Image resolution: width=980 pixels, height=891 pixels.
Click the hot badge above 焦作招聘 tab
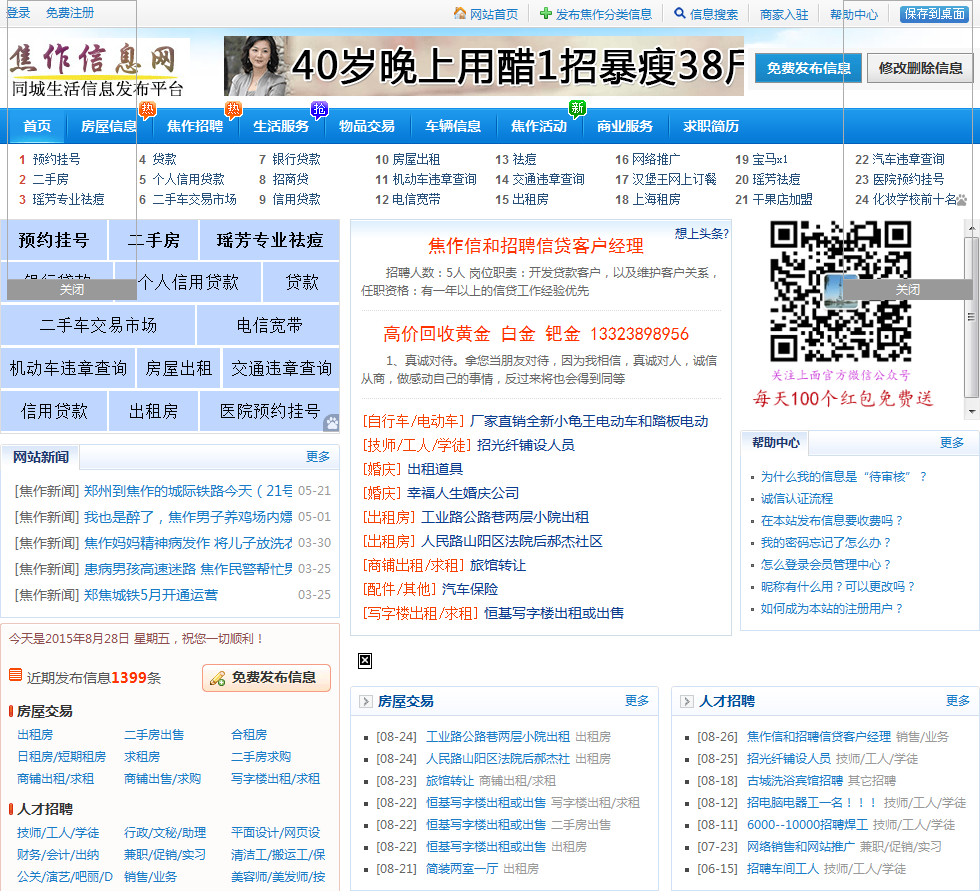click(x=234, y=111)
